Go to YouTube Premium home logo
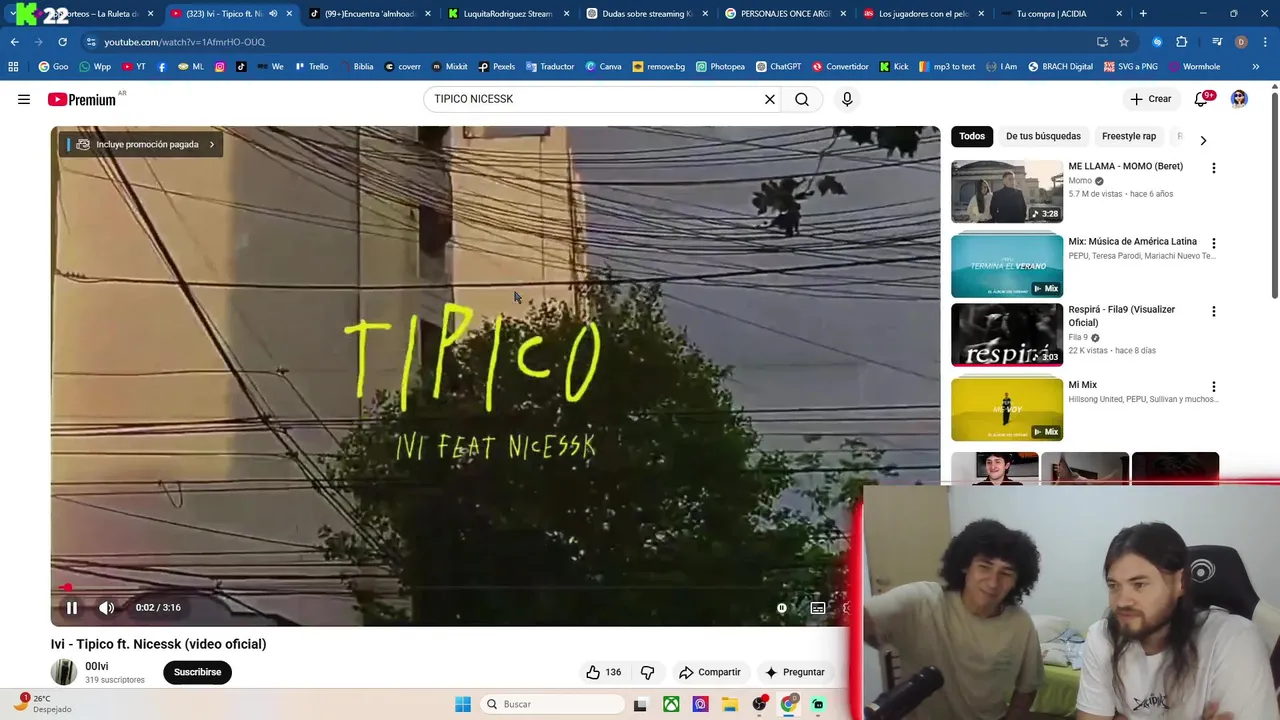 click(82, 99)
